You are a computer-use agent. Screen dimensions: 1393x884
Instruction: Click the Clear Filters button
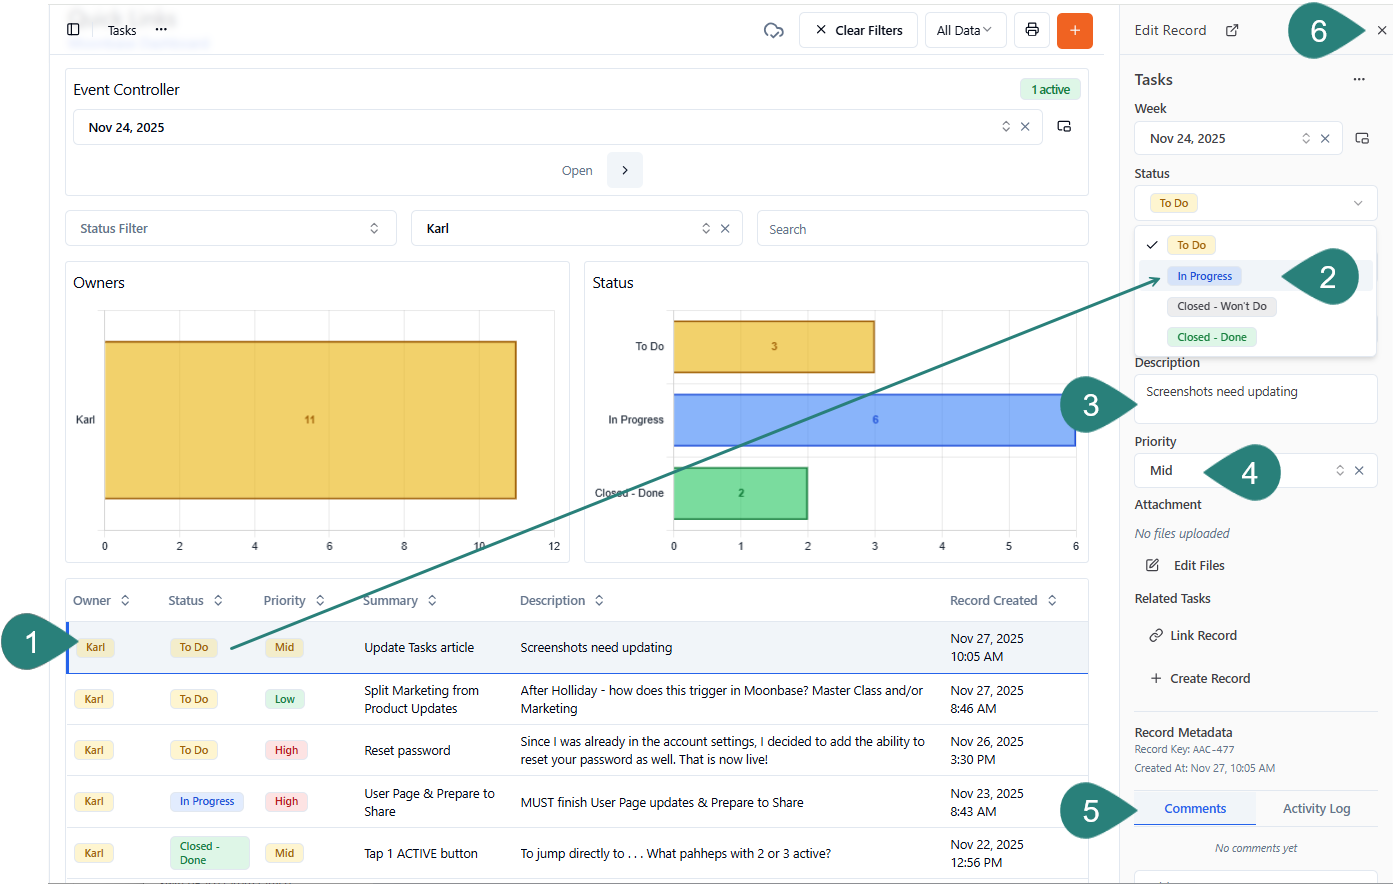point(858,30)
